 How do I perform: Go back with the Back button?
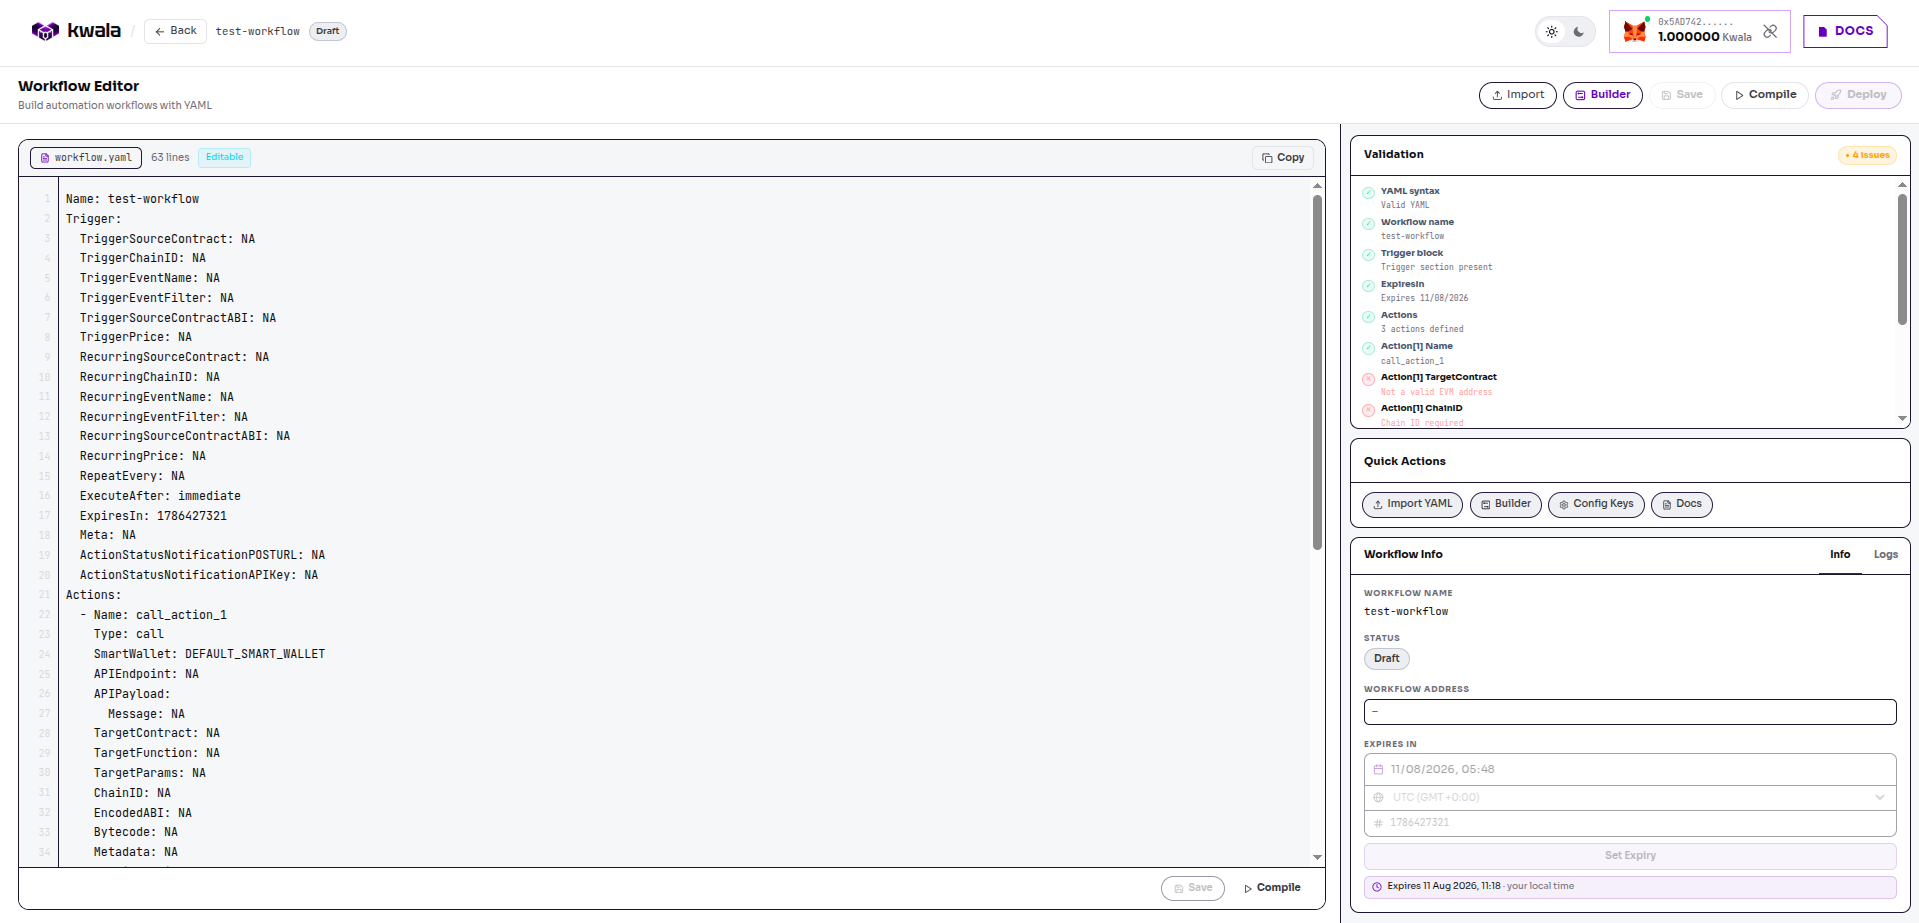point(175,31)
